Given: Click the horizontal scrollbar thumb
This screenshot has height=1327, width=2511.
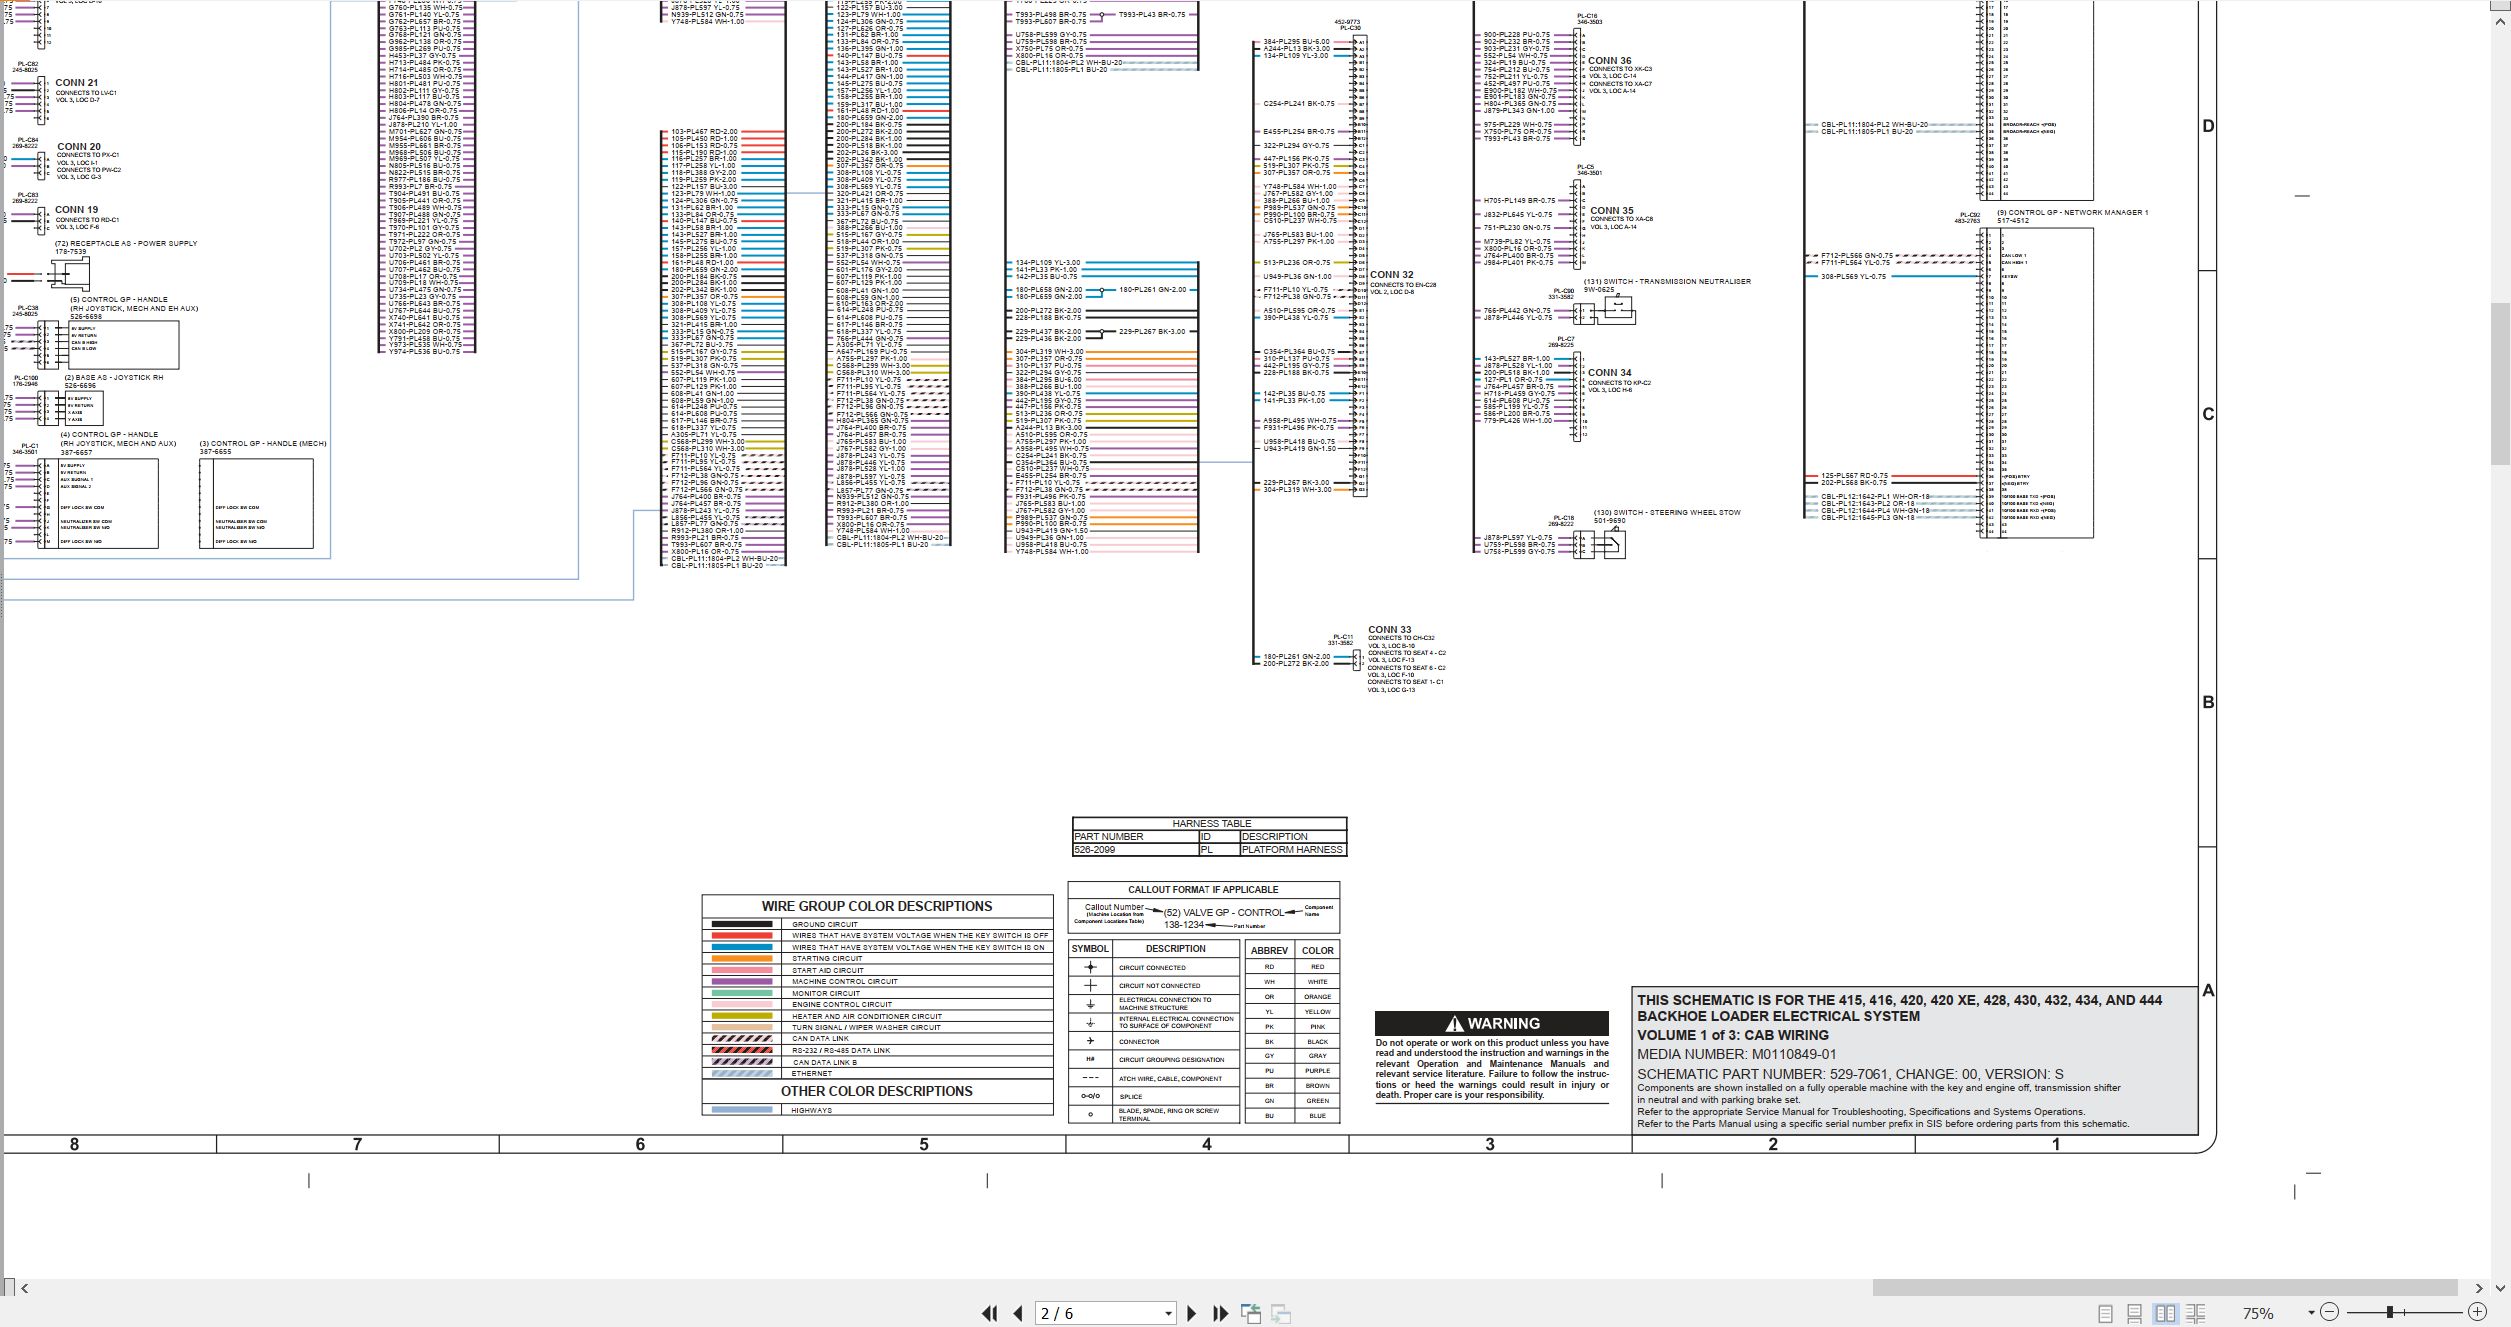Looking at the screenshot, I should point(2165,1288).
